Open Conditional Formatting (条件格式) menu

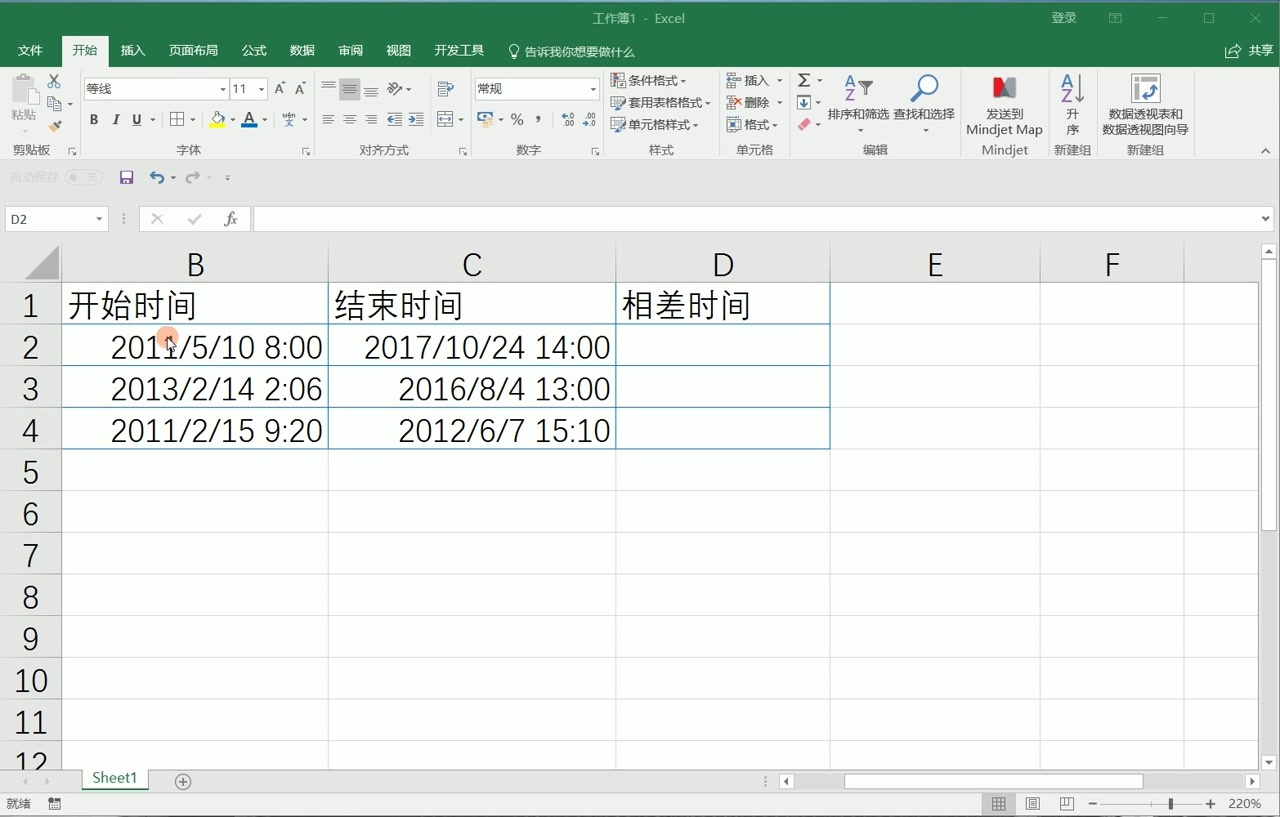[x=649, y=80]
